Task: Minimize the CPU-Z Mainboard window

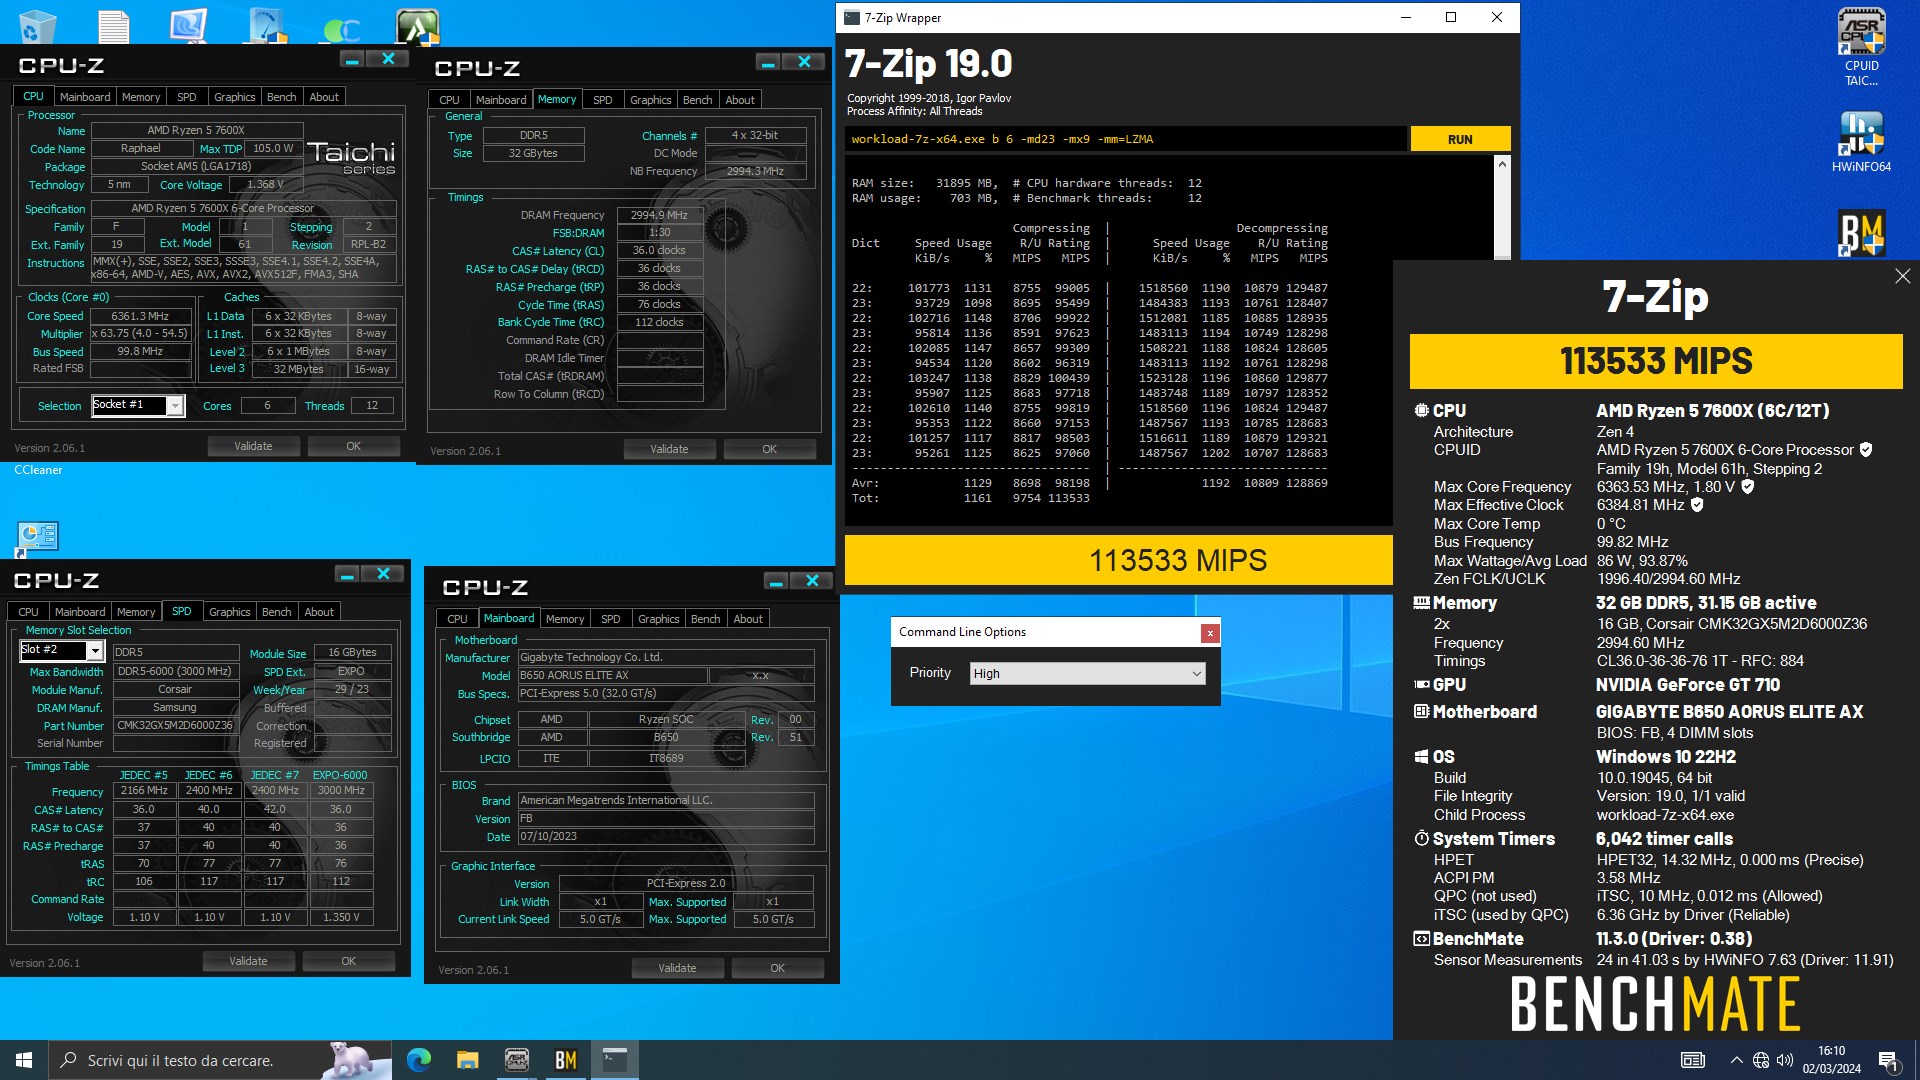Action: point(776,581)
